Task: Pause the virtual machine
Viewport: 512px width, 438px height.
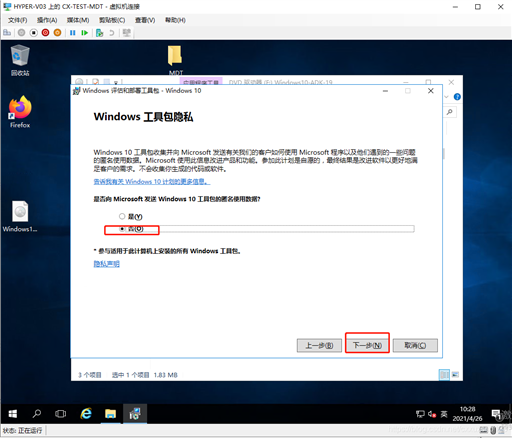Action: (73, 33)
